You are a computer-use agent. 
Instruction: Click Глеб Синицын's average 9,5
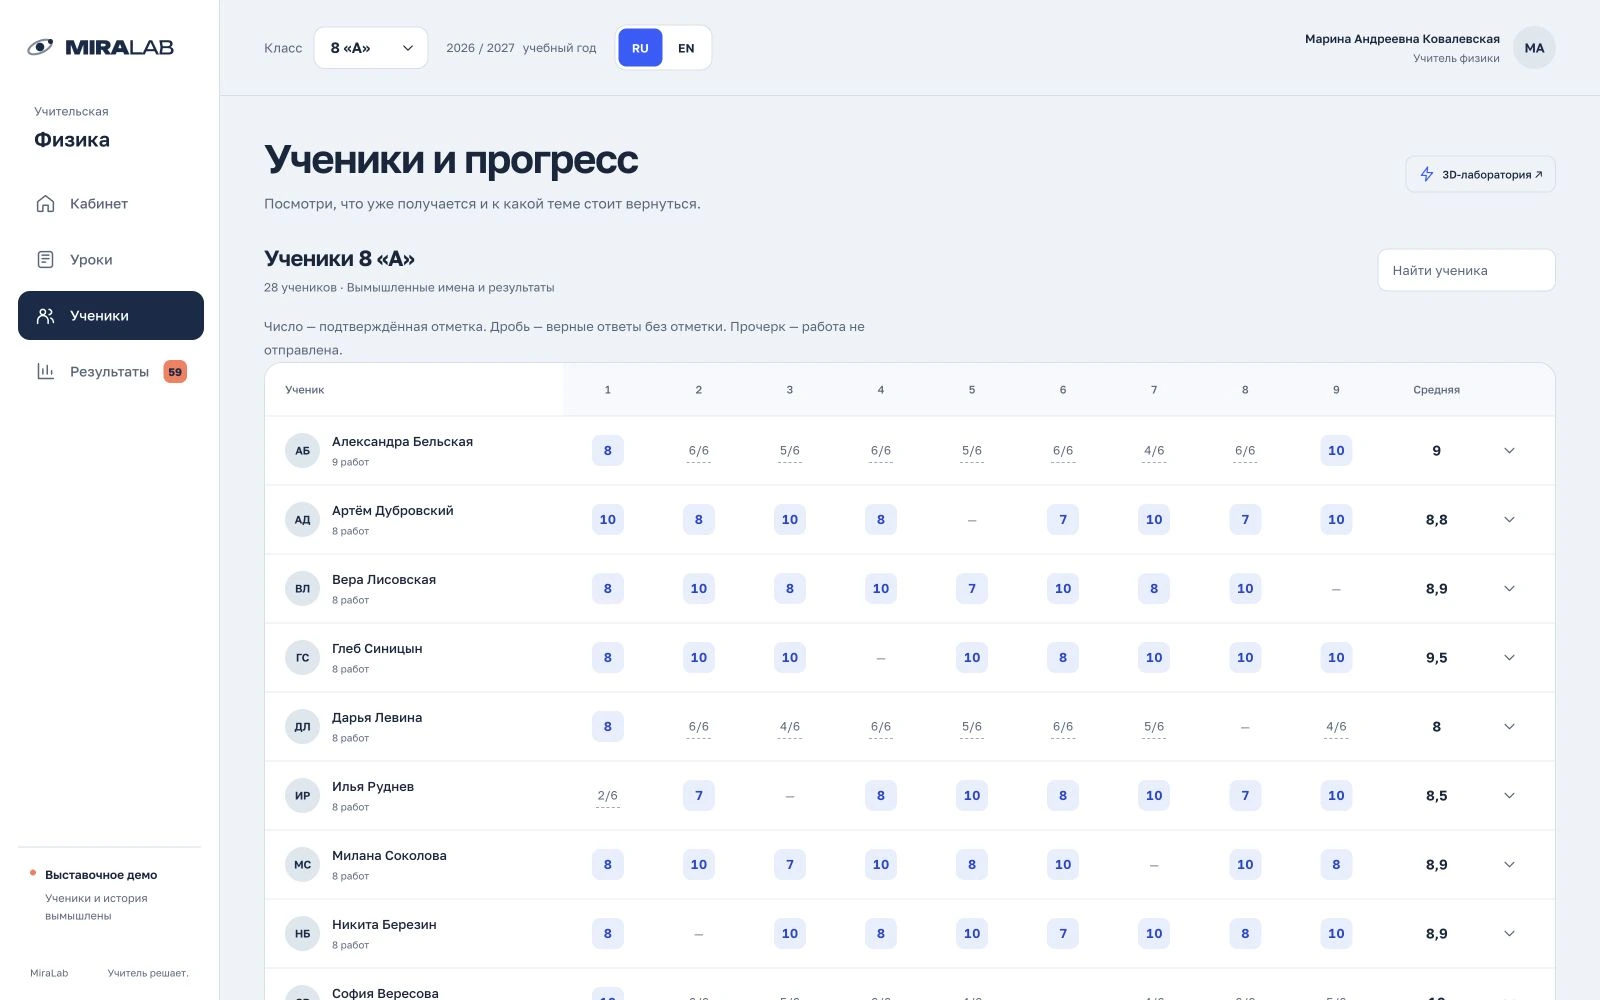point(1436,658)
